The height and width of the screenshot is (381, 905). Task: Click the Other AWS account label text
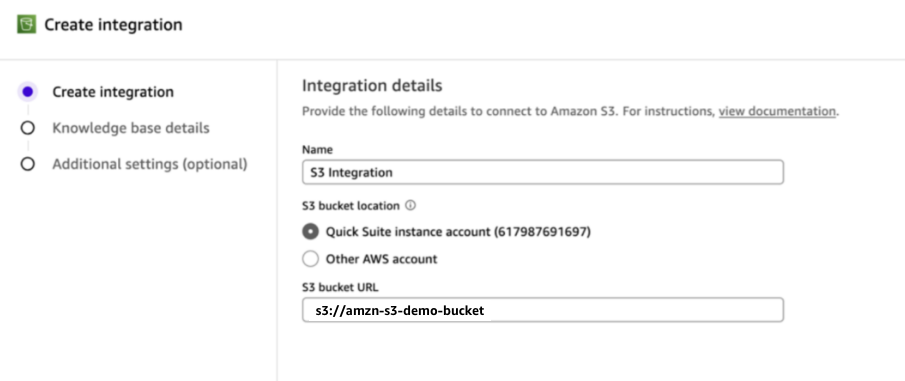click(382, 259)
